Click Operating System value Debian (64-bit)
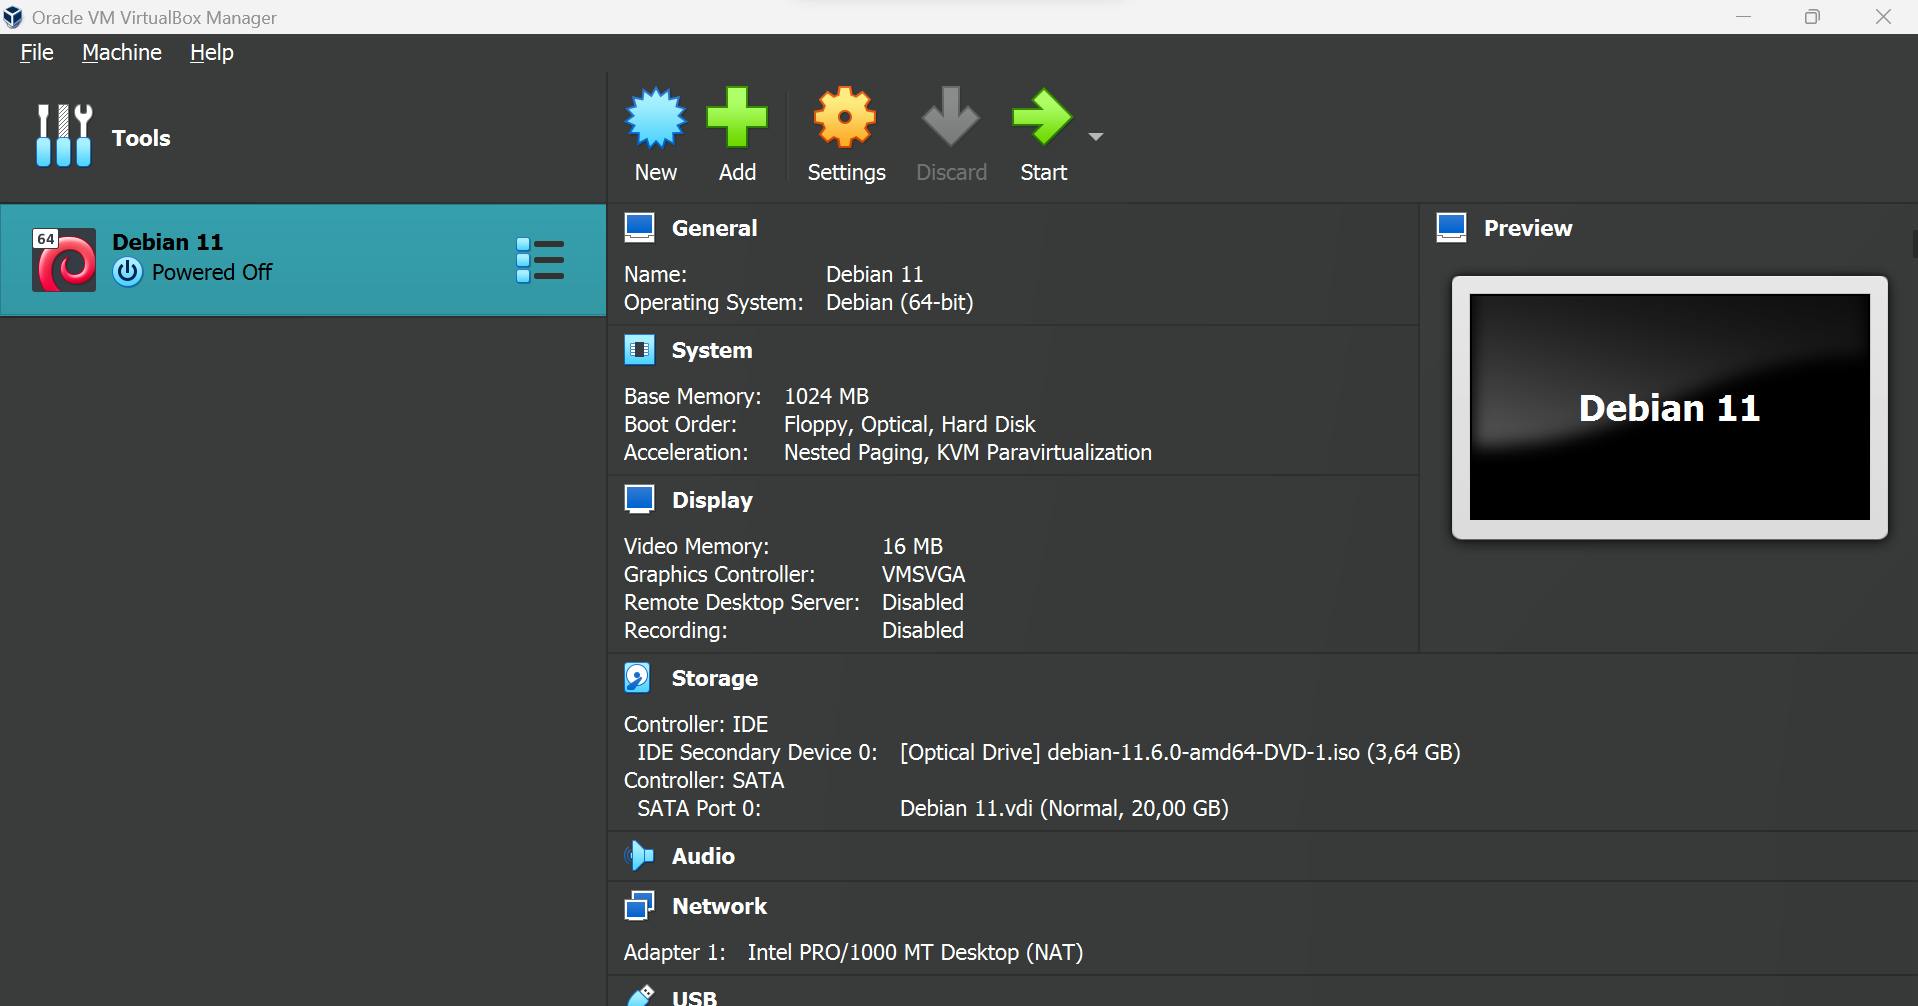The height and width of the screenshot is (1006, 1918). point(899,302)
